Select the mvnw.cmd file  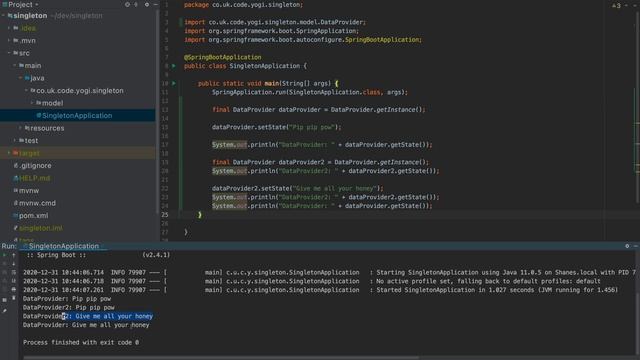click(x=34, y=203)
